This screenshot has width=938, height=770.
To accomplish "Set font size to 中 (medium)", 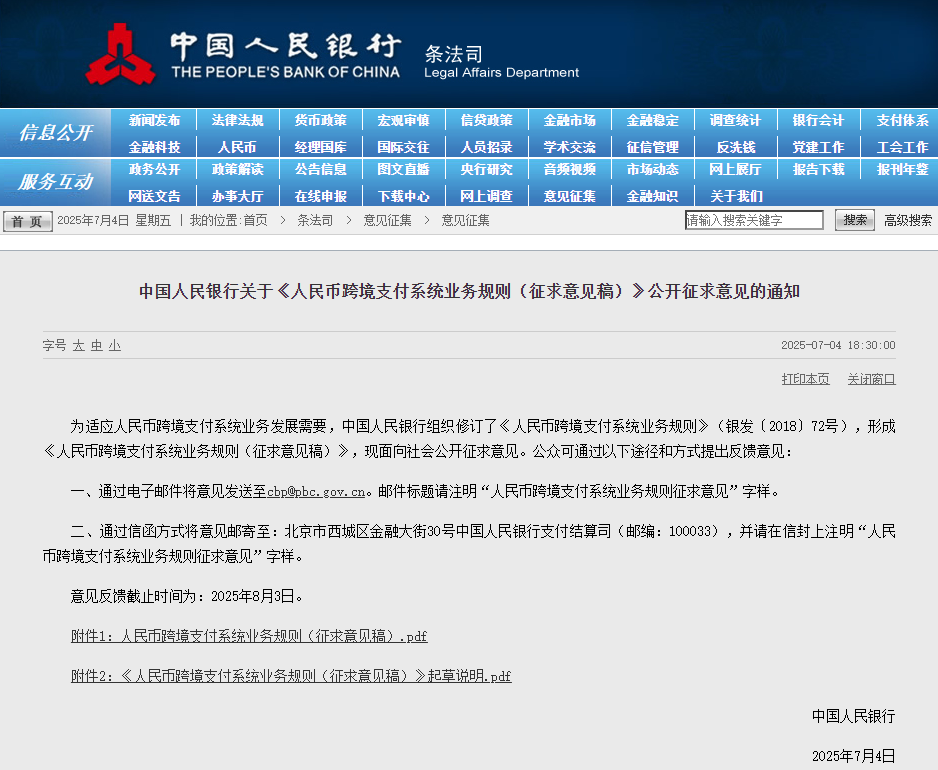I will [96, 345].
